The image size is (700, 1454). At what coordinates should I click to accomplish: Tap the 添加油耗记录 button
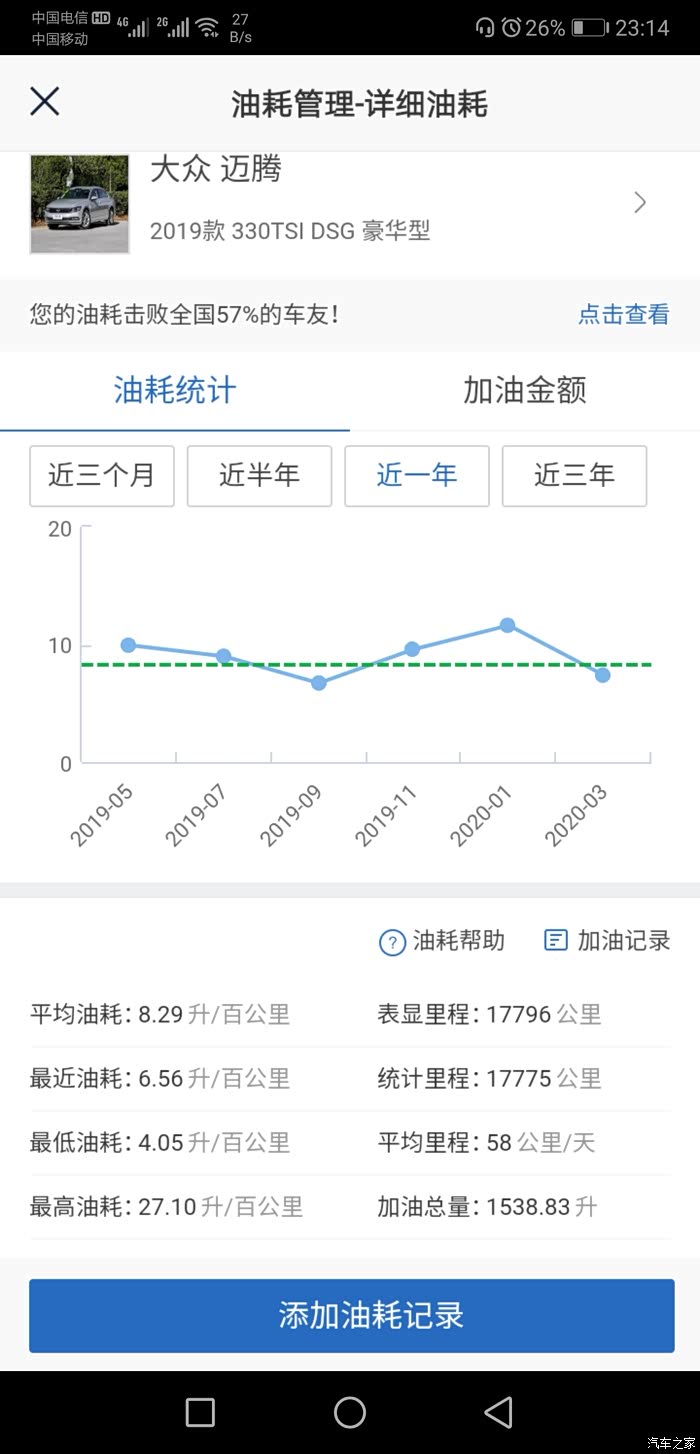coord(351,1315)
